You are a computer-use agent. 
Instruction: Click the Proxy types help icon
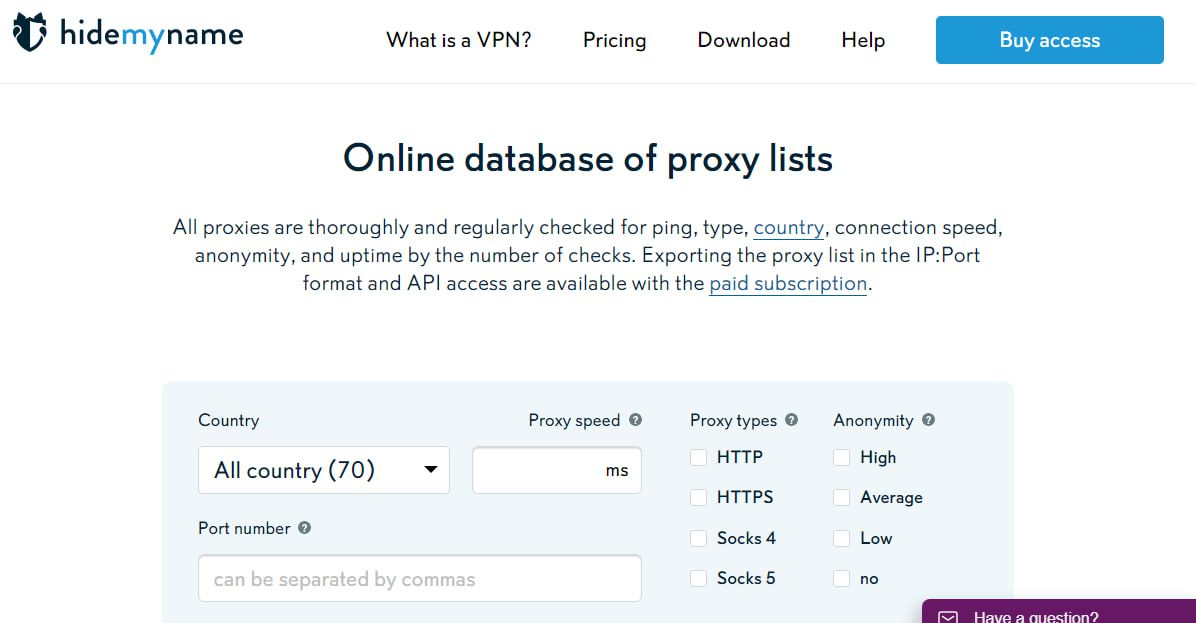(x=792, y=420)
